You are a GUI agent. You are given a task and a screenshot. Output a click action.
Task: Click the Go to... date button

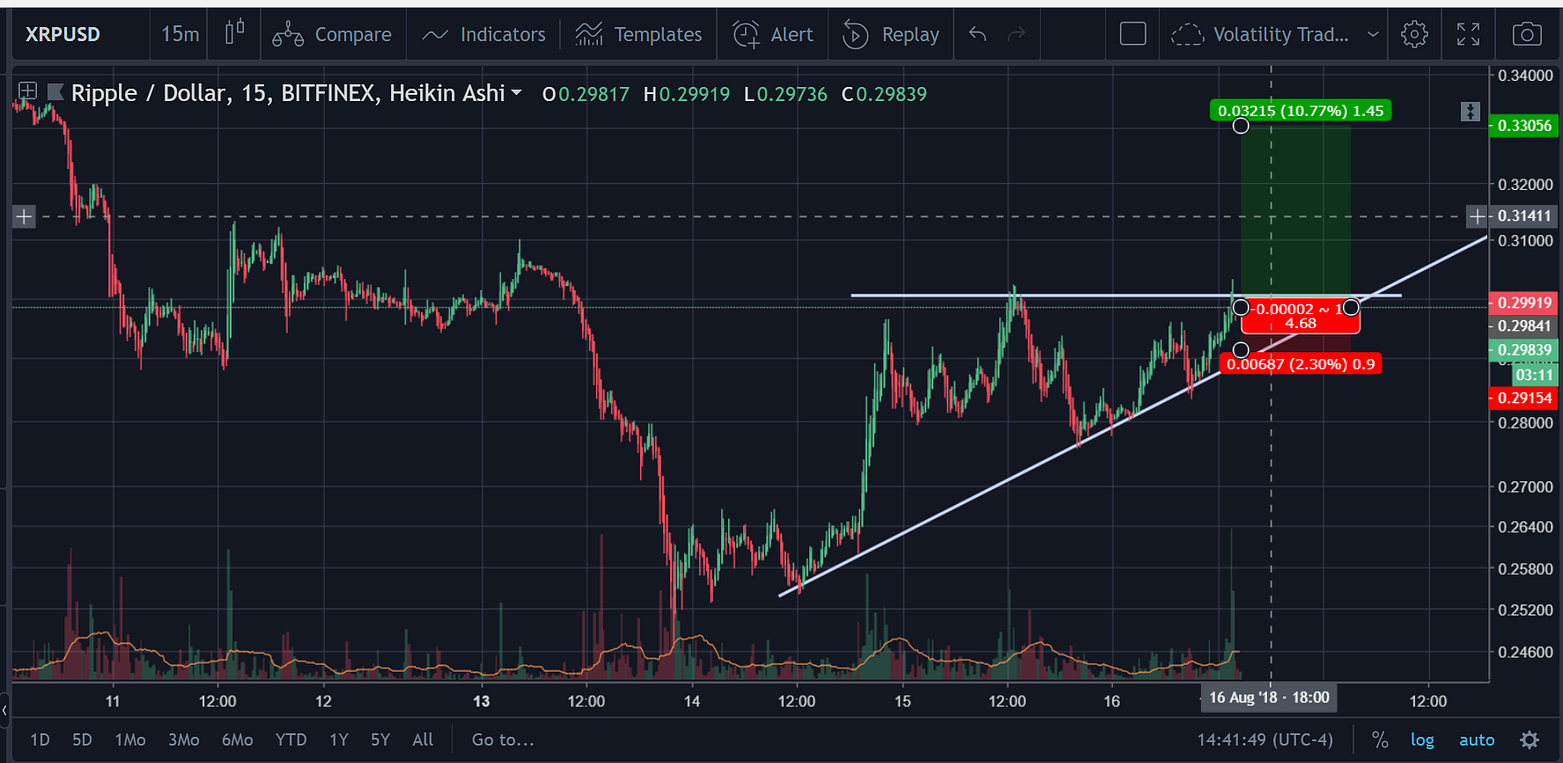(x=503, y=740)
